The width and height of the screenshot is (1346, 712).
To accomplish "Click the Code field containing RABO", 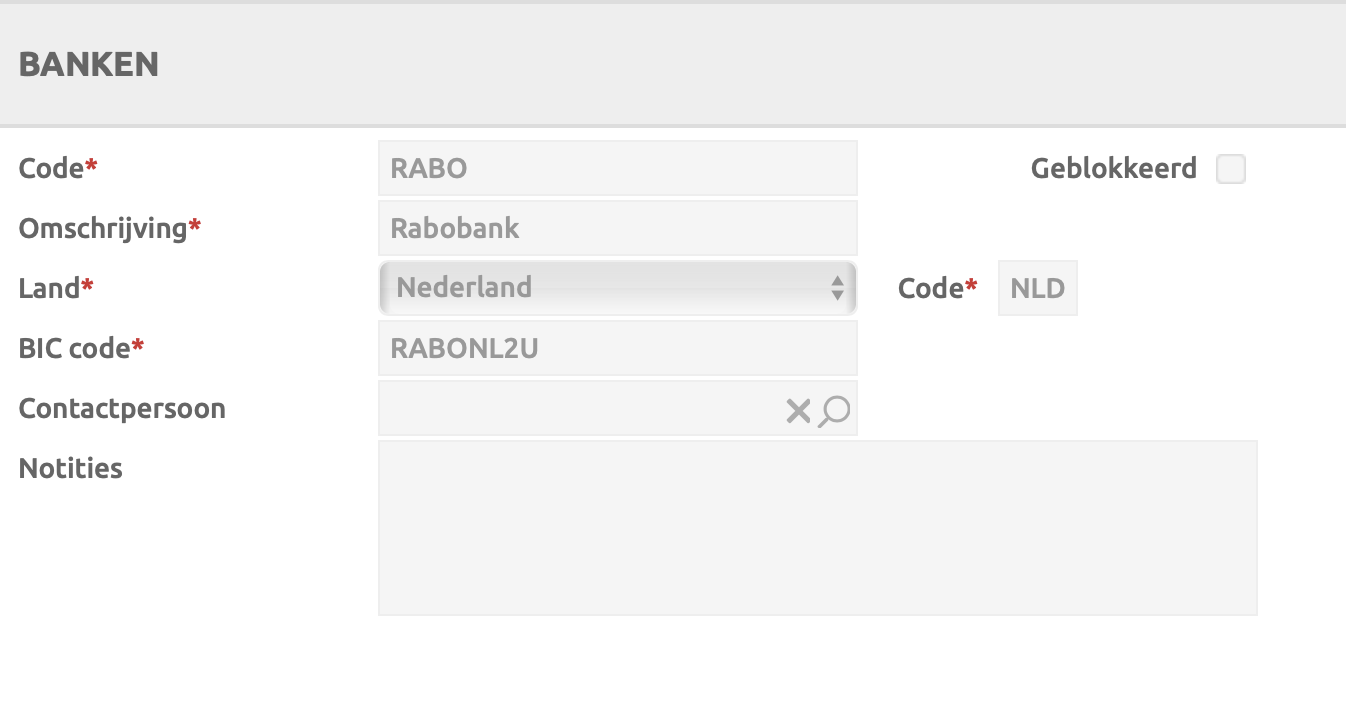I will coord(617,168).
